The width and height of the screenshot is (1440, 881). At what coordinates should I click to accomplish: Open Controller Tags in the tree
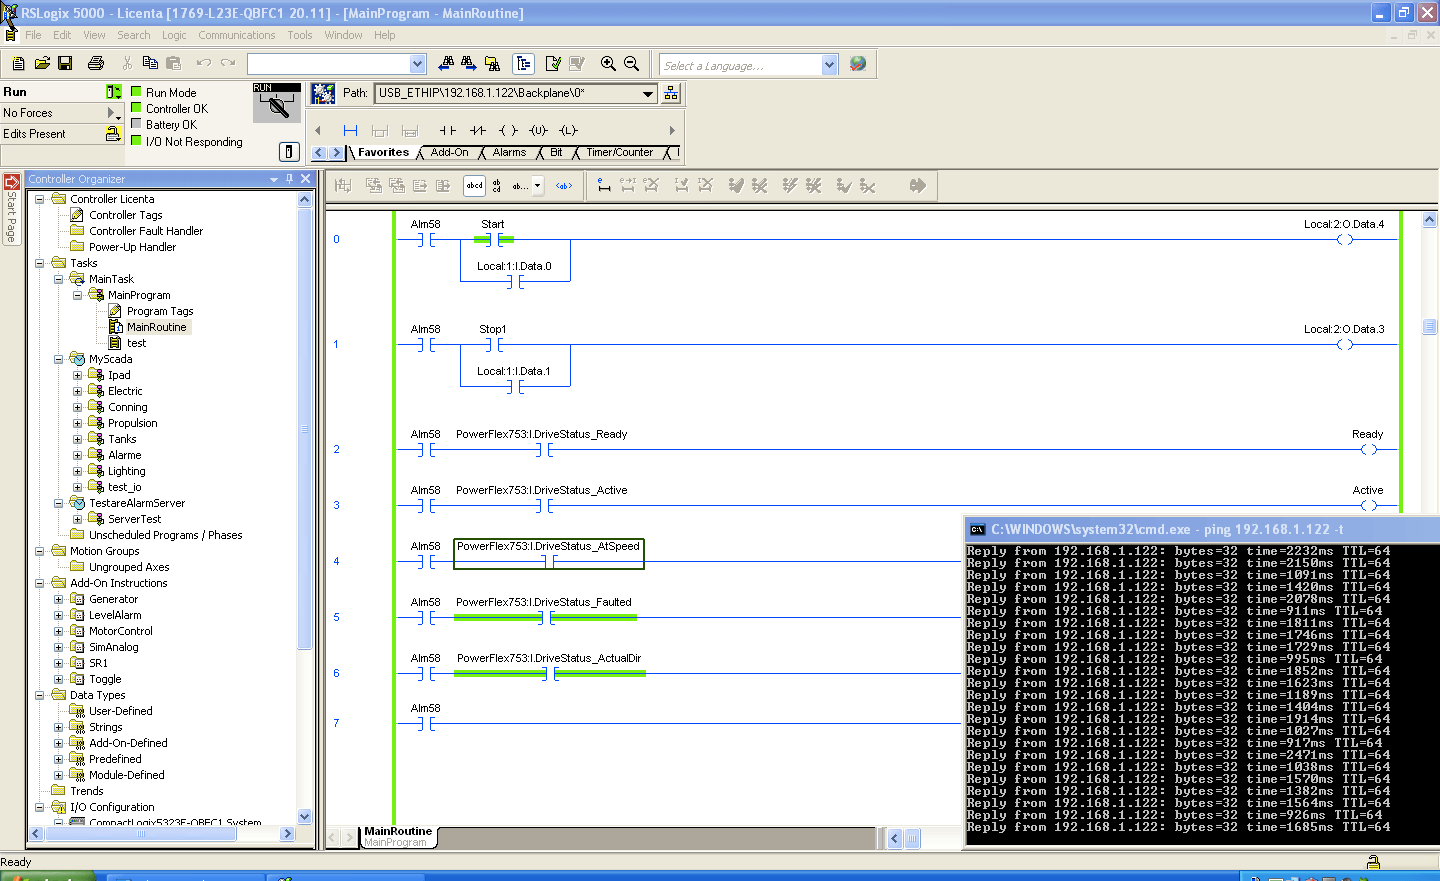tap(125, 215)
